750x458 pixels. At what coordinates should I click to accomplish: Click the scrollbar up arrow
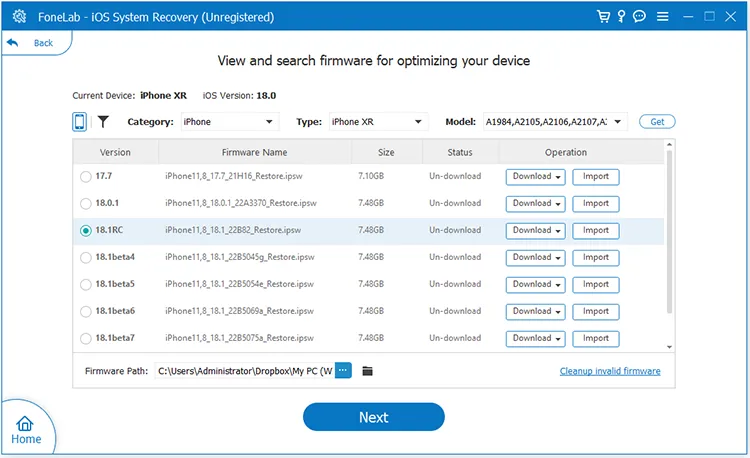coord(669,144)
